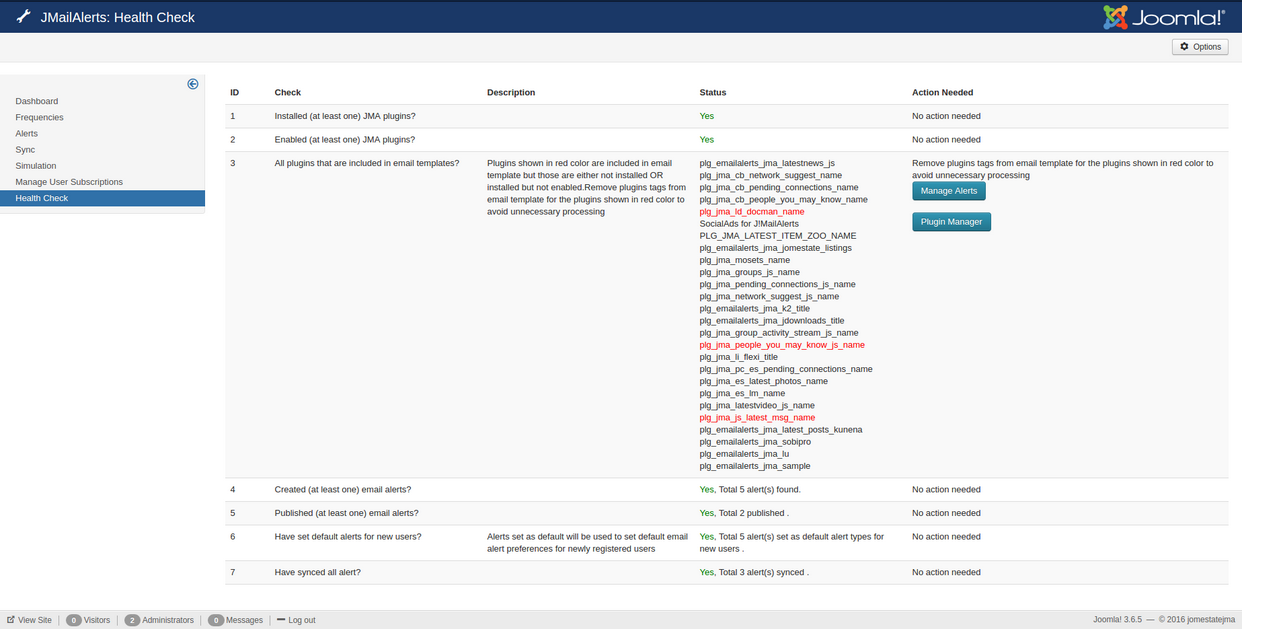Collapse the sidebar with the arrow icon
The image size is (1273, 629).
193,84
